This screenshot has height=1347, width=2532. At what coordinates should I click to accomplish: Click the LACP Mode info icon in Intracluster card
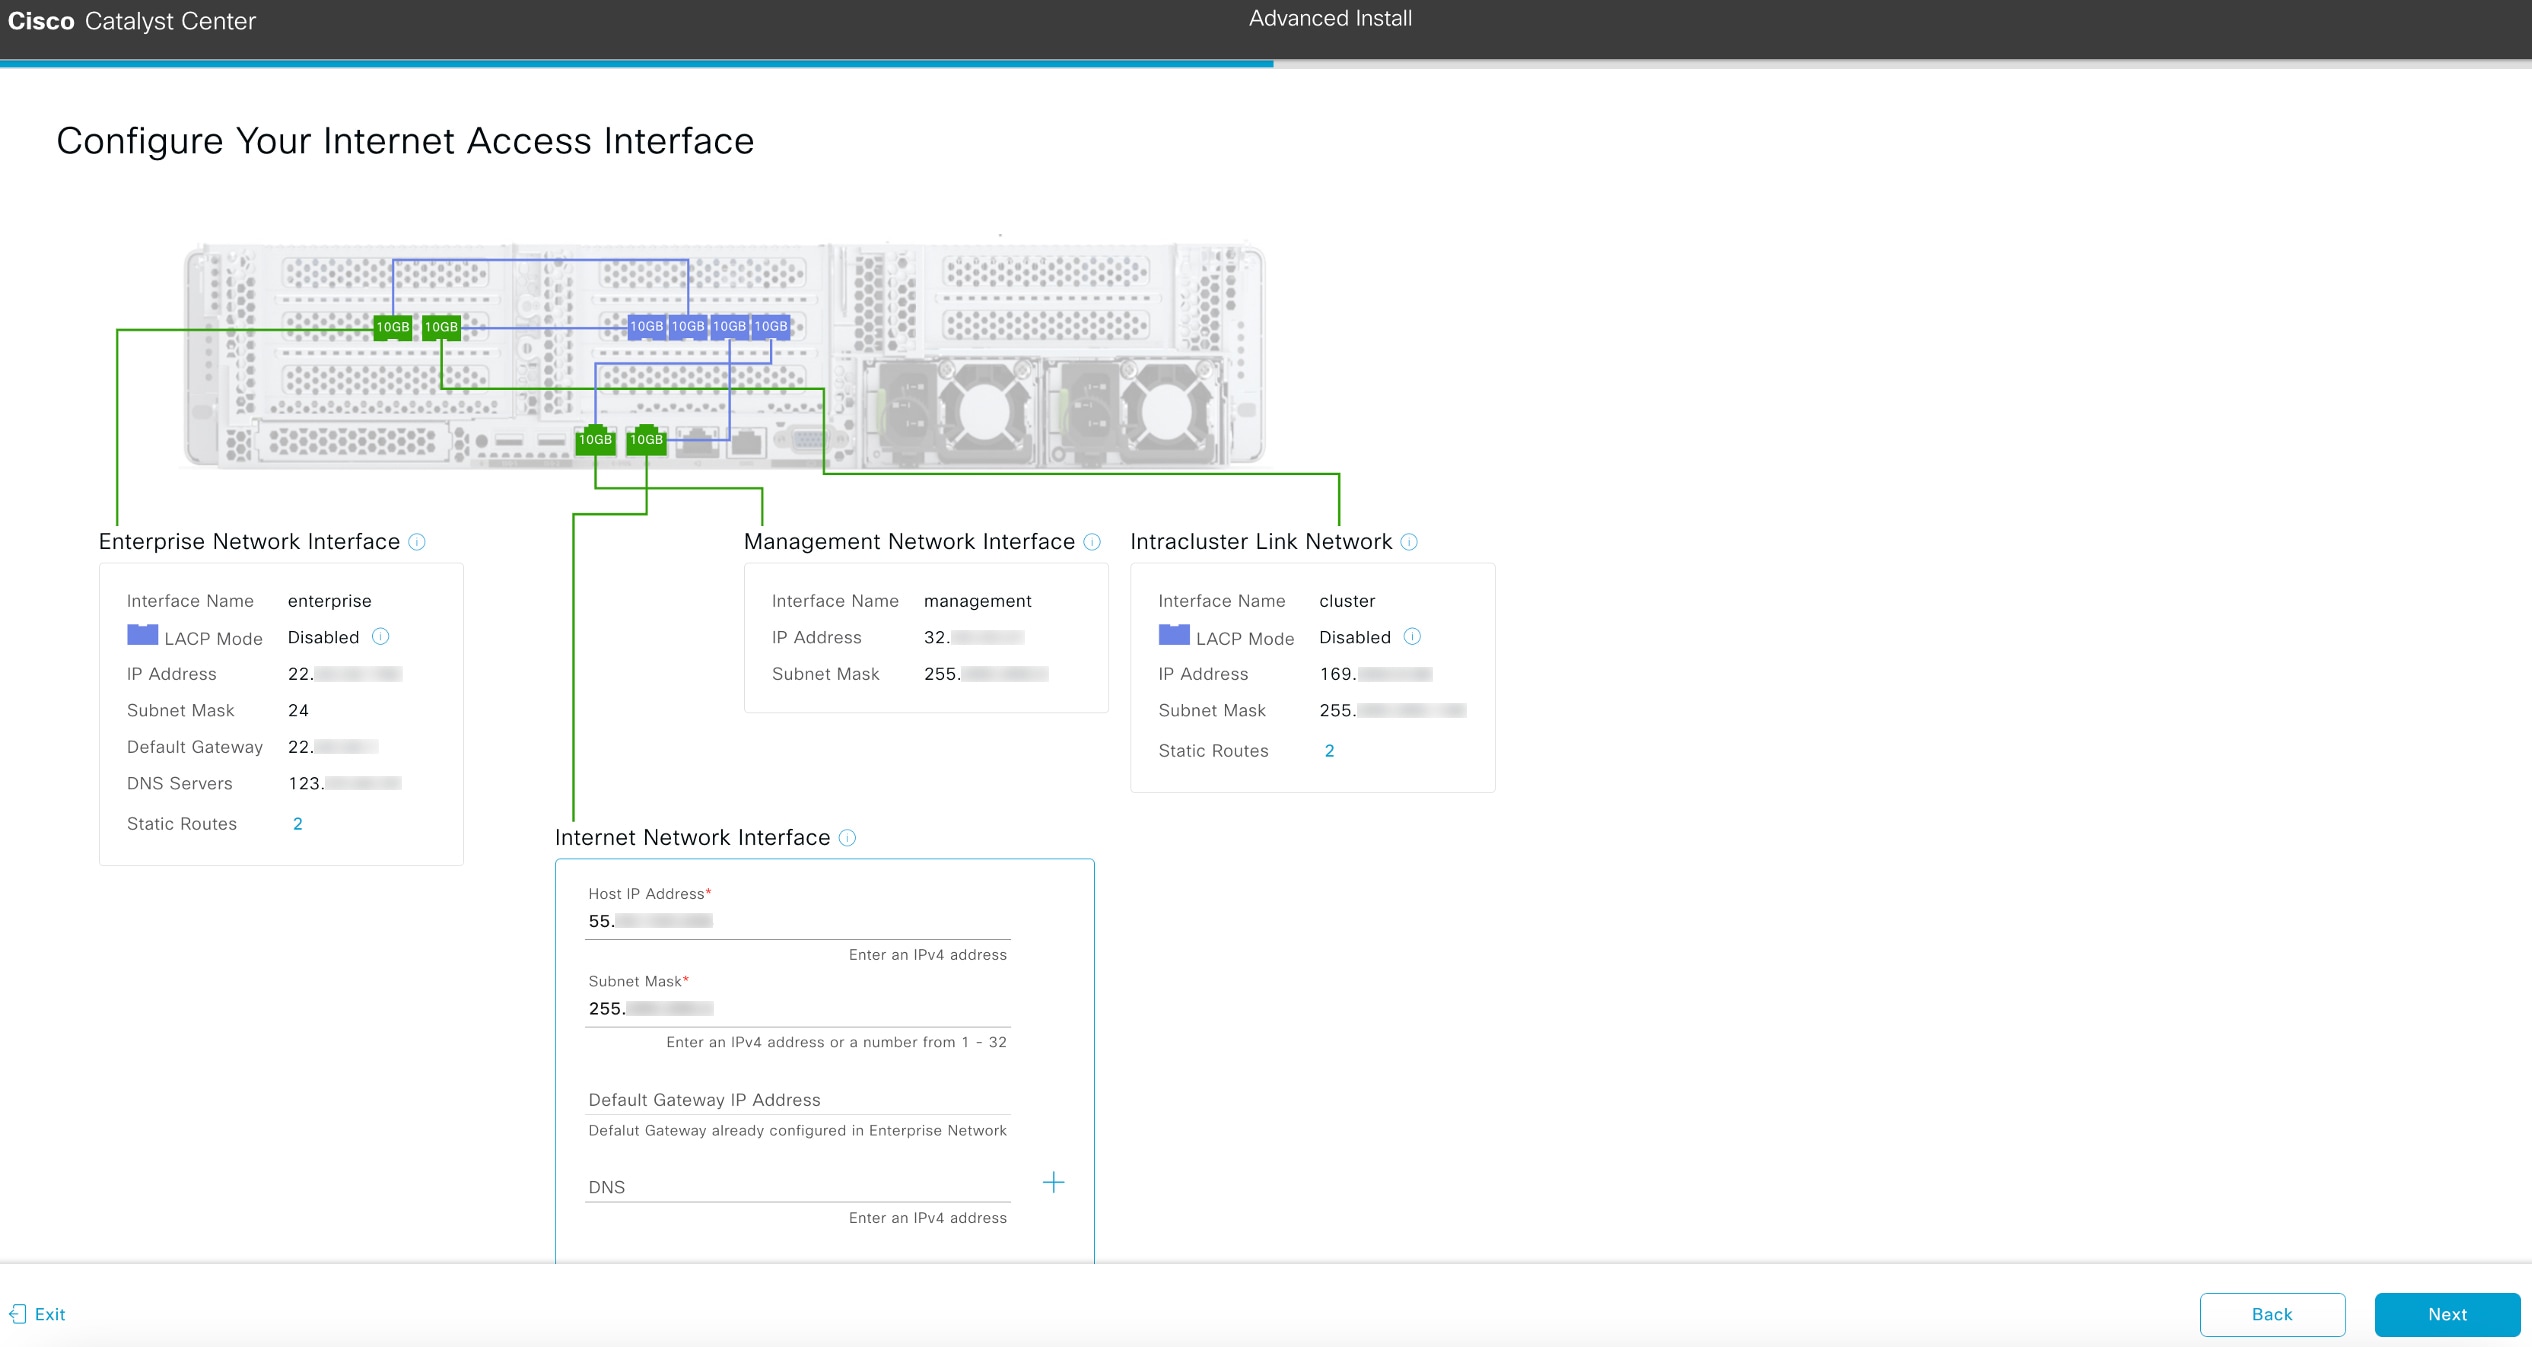pos(1412,637)
